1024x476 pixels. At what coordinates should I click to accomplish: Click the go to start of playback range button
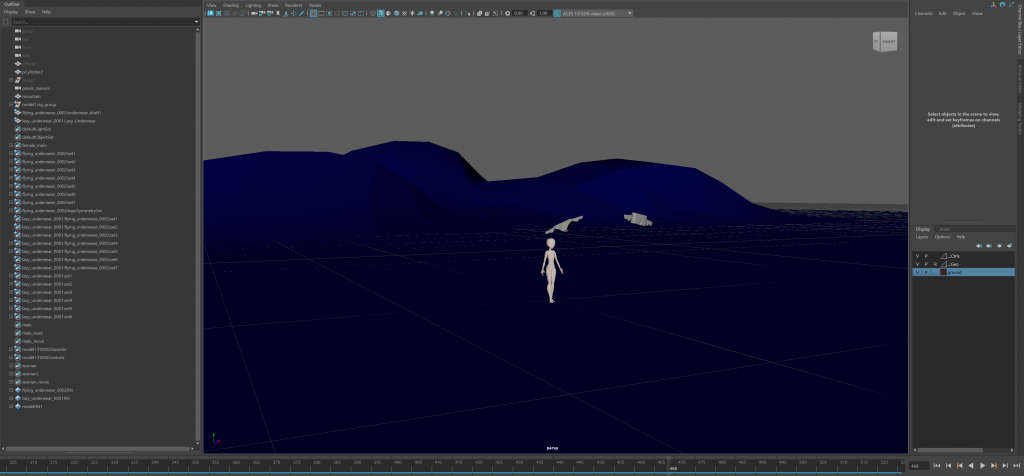pyautogui.click(x=935, y=466)
